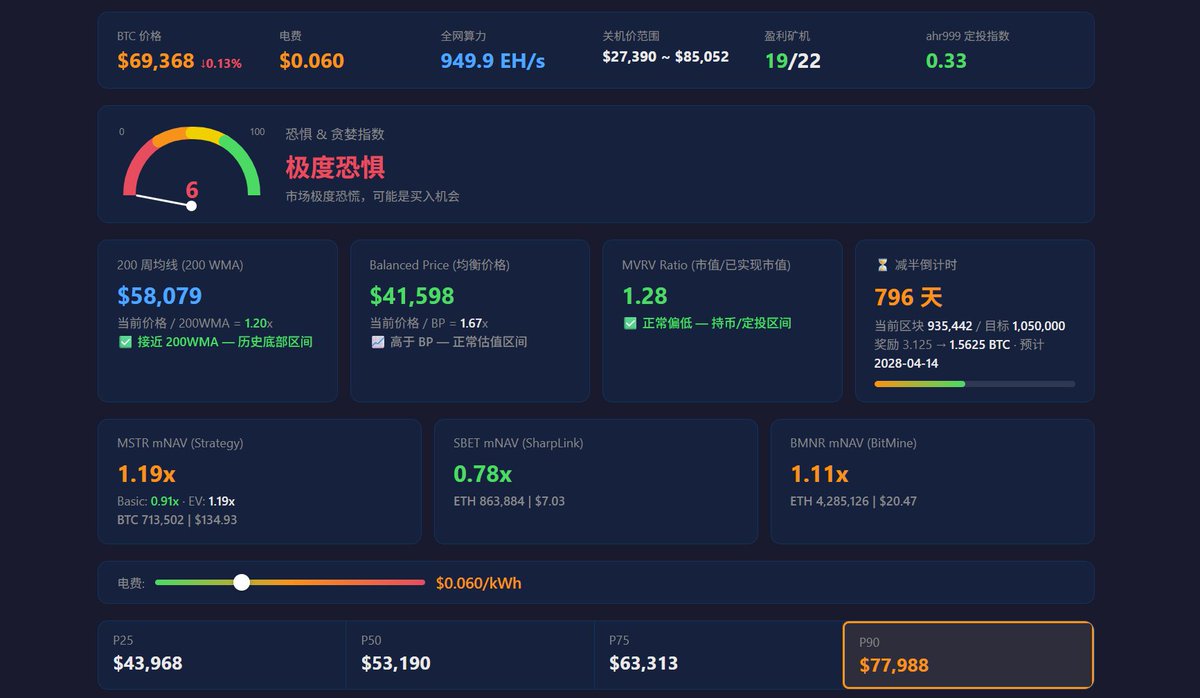
Task: Click the Balanced Price $41,598 value
Action: (x=412, y=296)
